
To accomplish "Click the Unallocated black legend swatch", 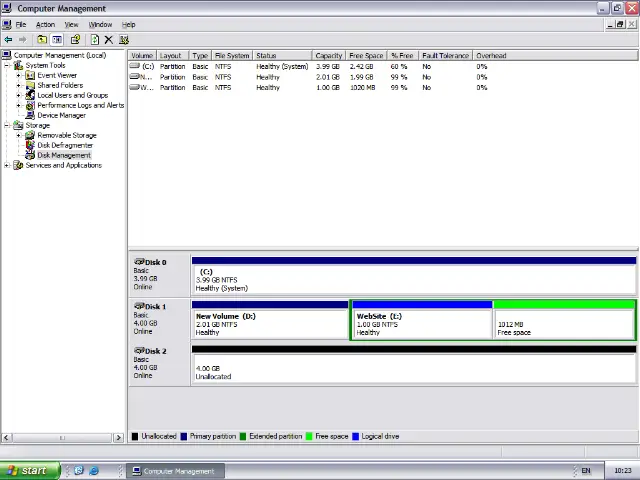I will coord(135,436).
